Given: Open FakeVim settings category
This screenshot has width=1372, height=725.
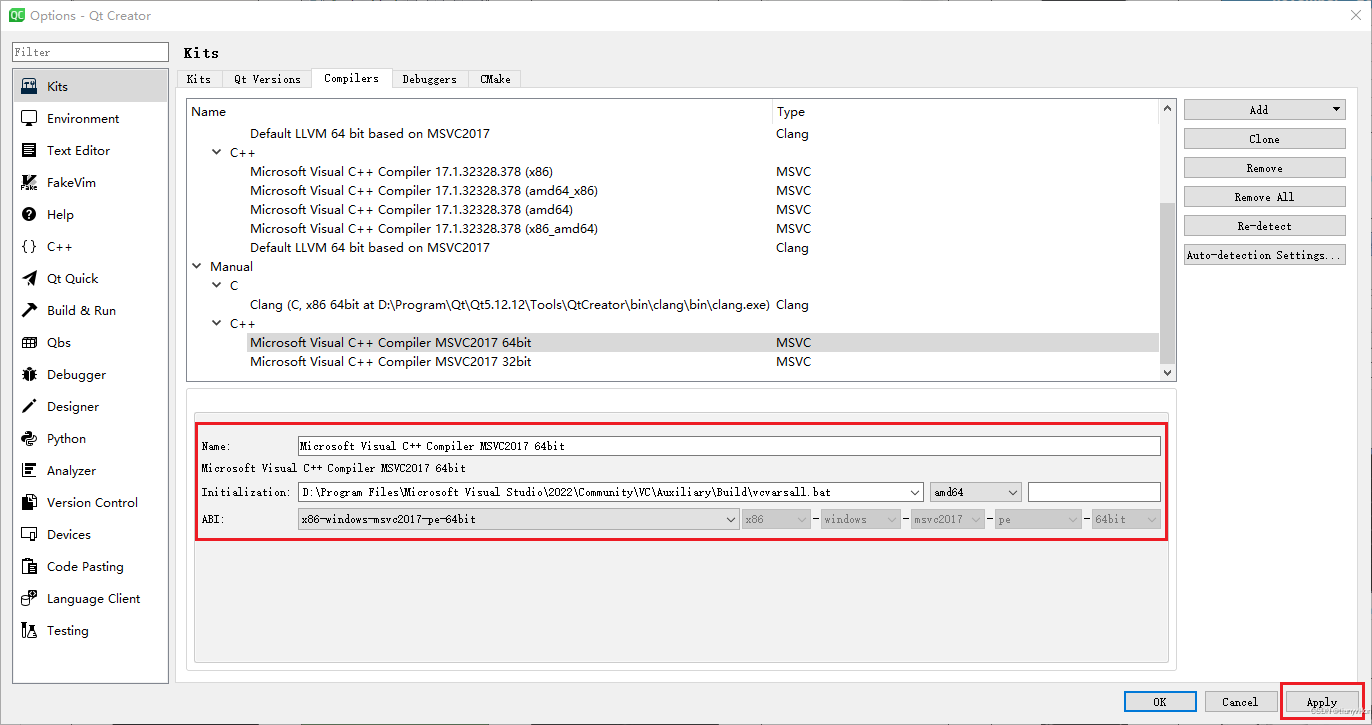Looking at the screenshot, I should 90,182.
